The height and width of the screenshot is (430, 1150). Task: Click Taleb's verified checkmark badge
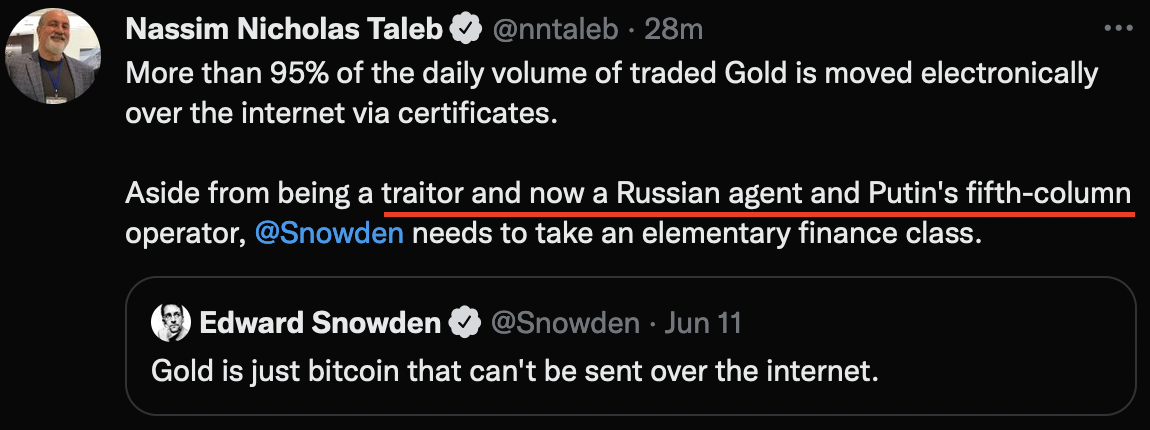[x=463, y=30]
